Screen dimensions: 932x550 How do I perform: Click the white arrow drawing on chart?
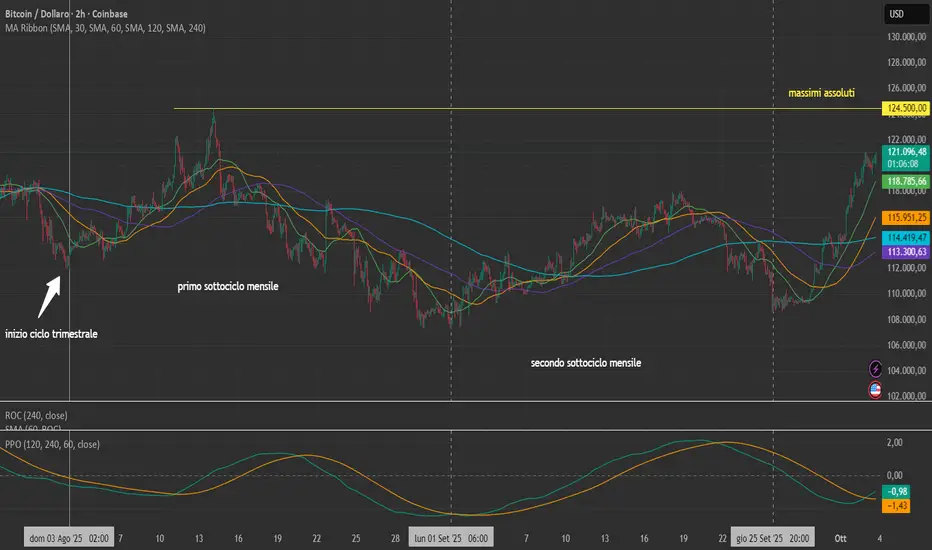tap(51, 291)
